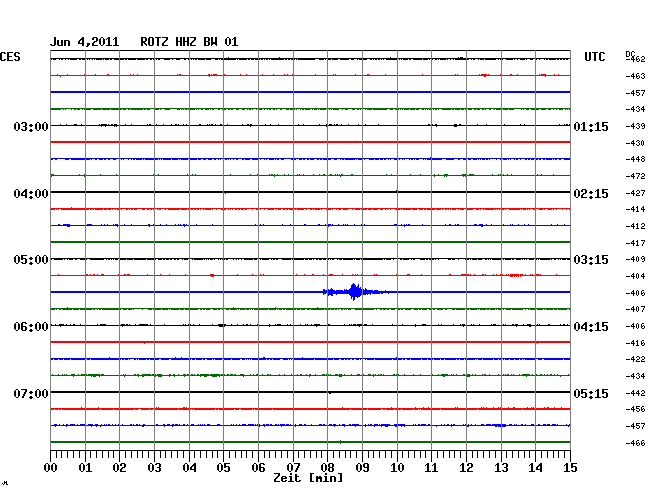
Task: Click the "05:15" UTC time label
Action: (591, 393)
